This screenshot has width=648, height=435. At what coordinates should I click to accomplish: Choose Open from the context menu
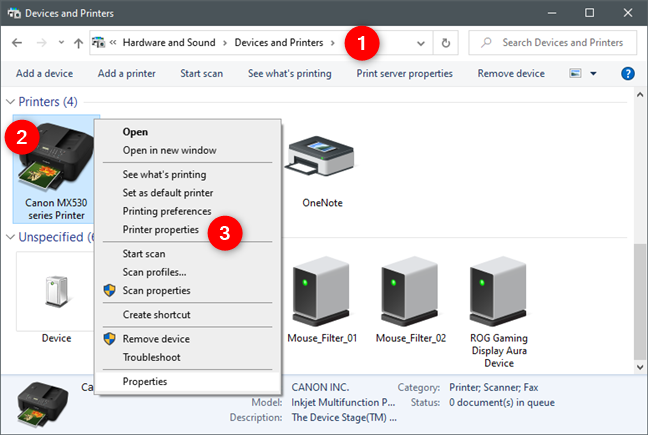188,132
